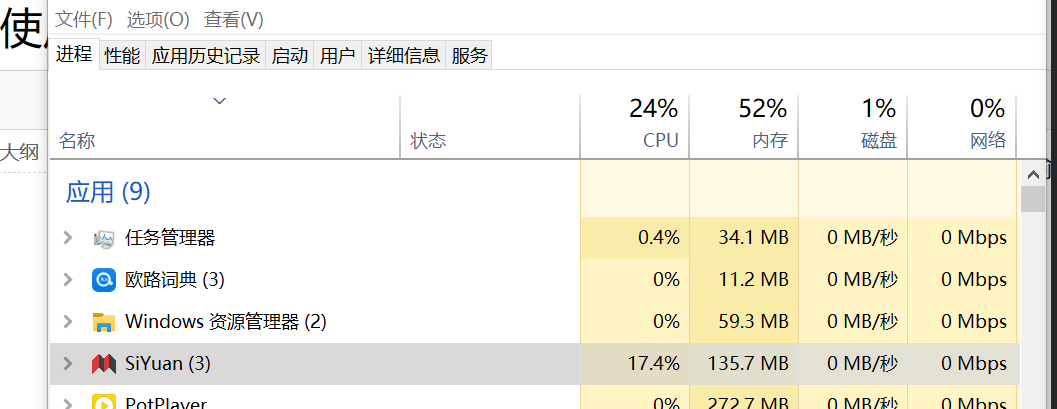
Task: Expand the Windows 资源管理器 process group
Action: 68,322
